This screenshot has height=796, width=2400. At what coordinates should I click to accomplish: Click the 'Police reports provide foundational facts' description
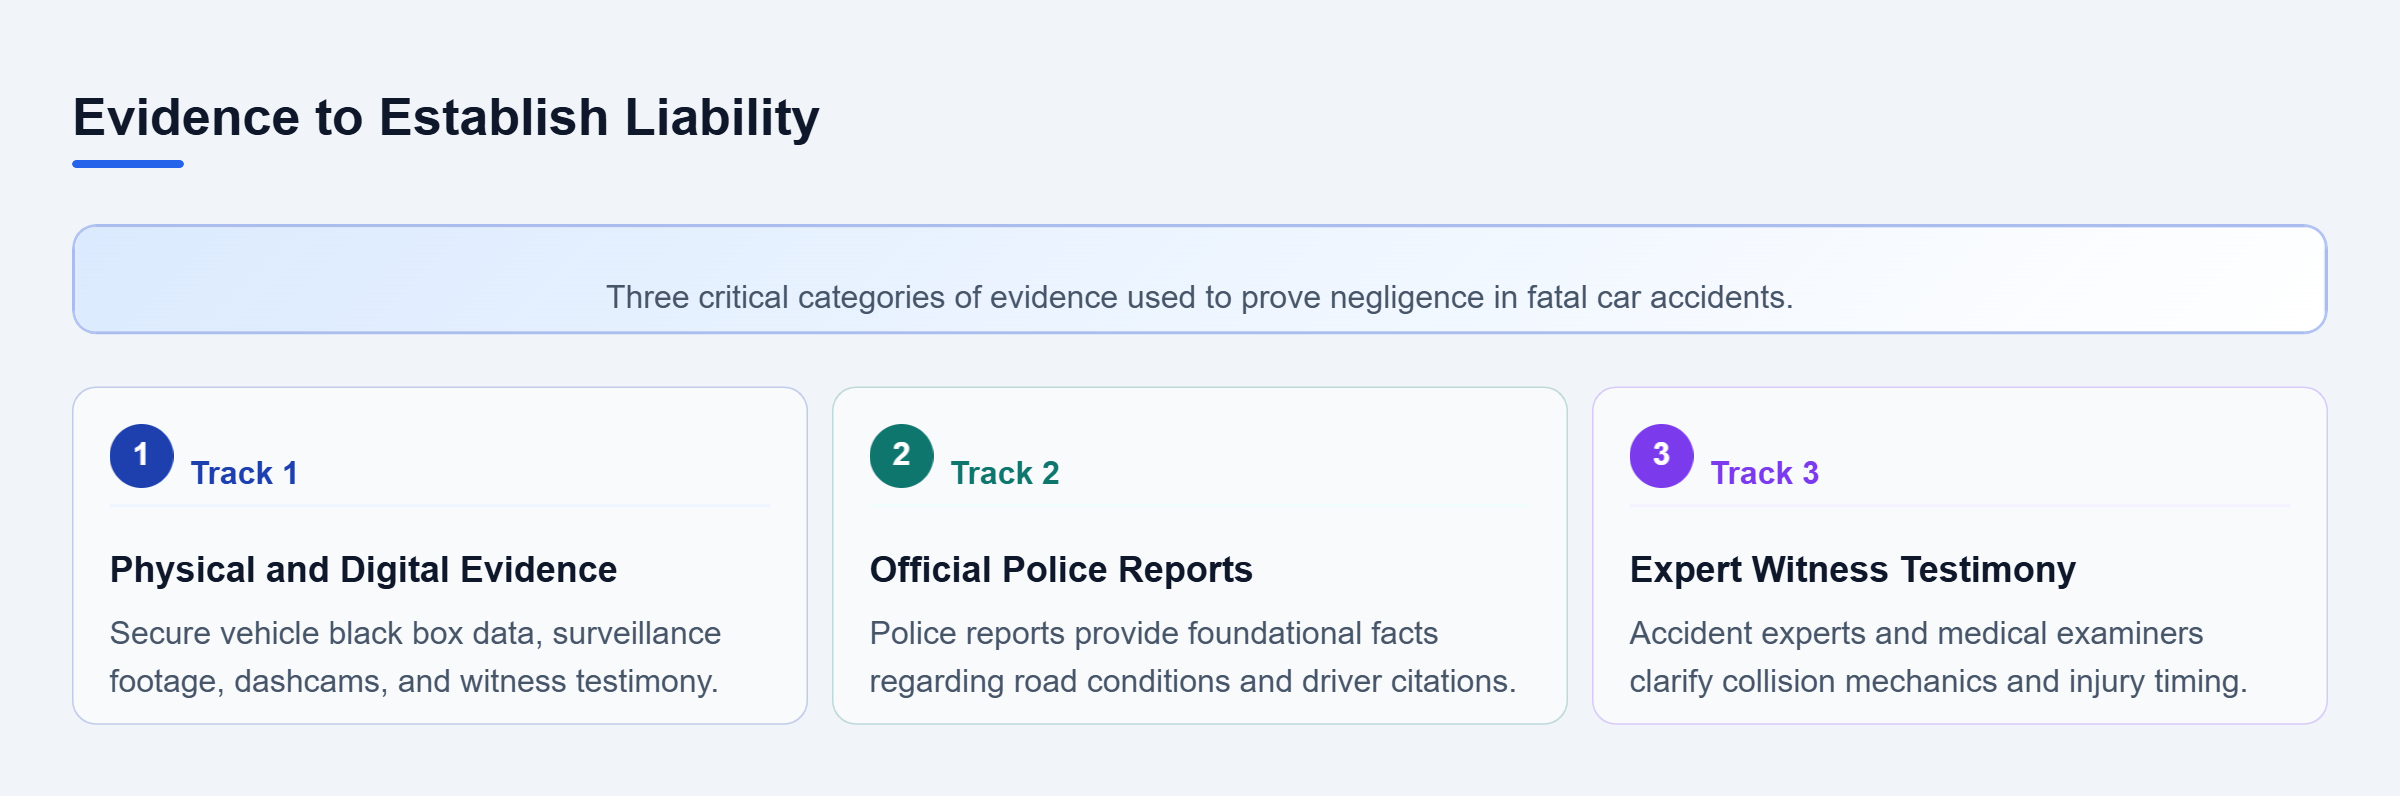click(x=1193, y=657)
